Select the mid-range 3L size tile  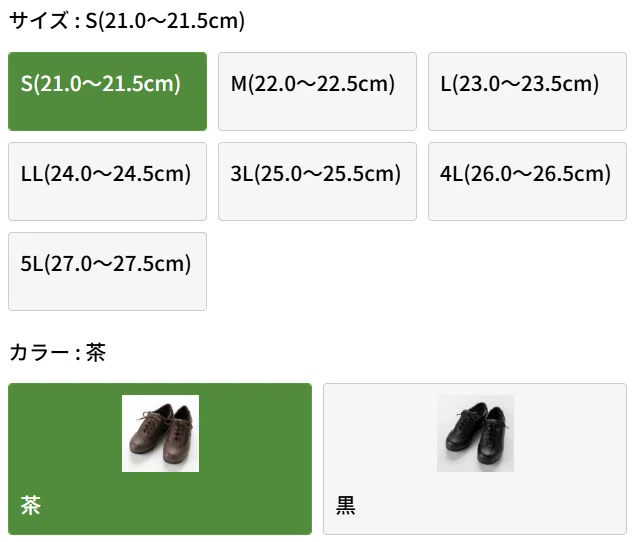pyautogui.click(x=317, y=181)
